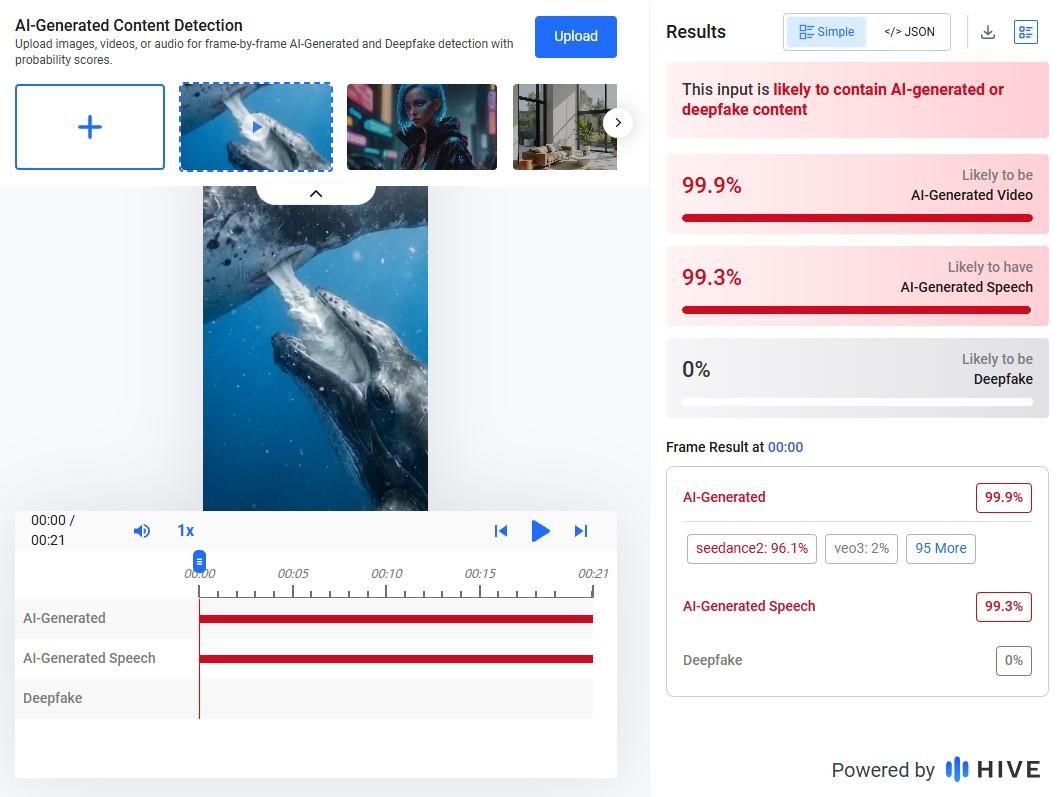Toggle the detailed results view icon
Viewport: 1064px width, 797px height.
[1025, 32]
